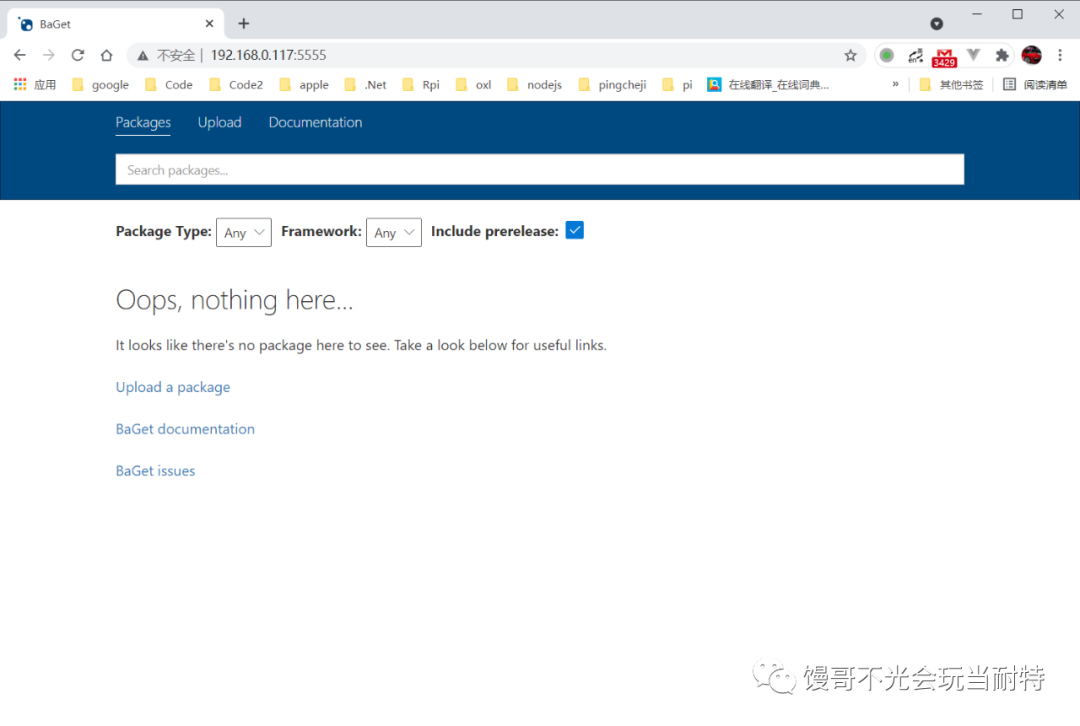Bookmark this page with the star icon

(x=851, y=56)
